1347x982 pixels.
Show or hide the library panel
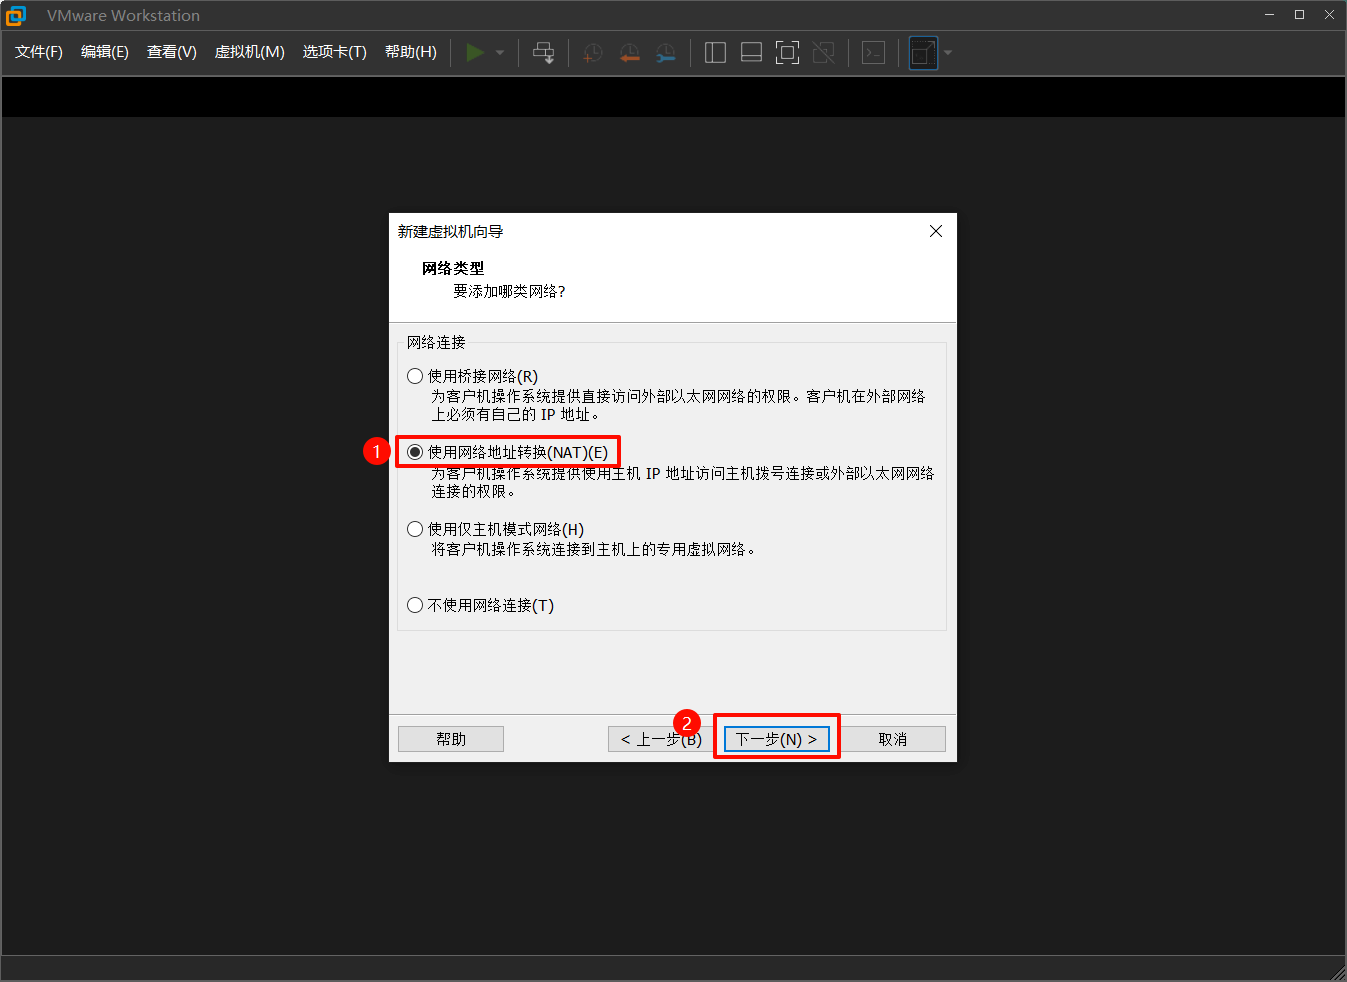click(x=715, y=52)
